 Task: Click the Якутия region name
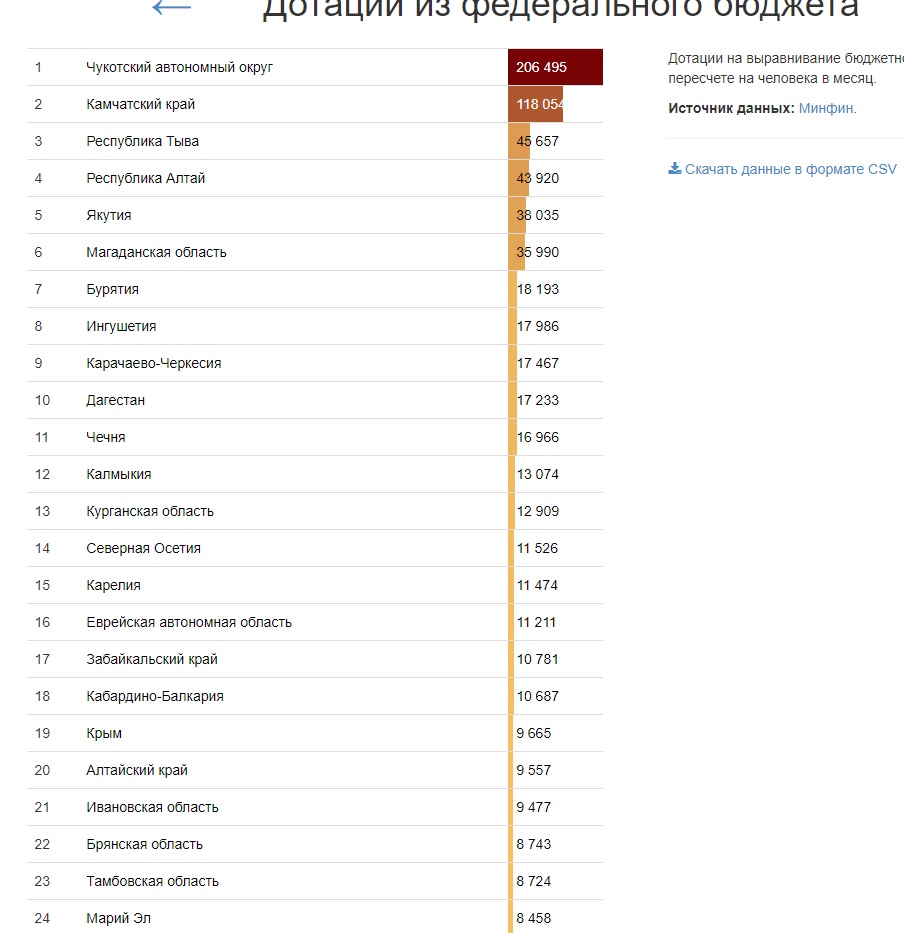tap(109, 215)
